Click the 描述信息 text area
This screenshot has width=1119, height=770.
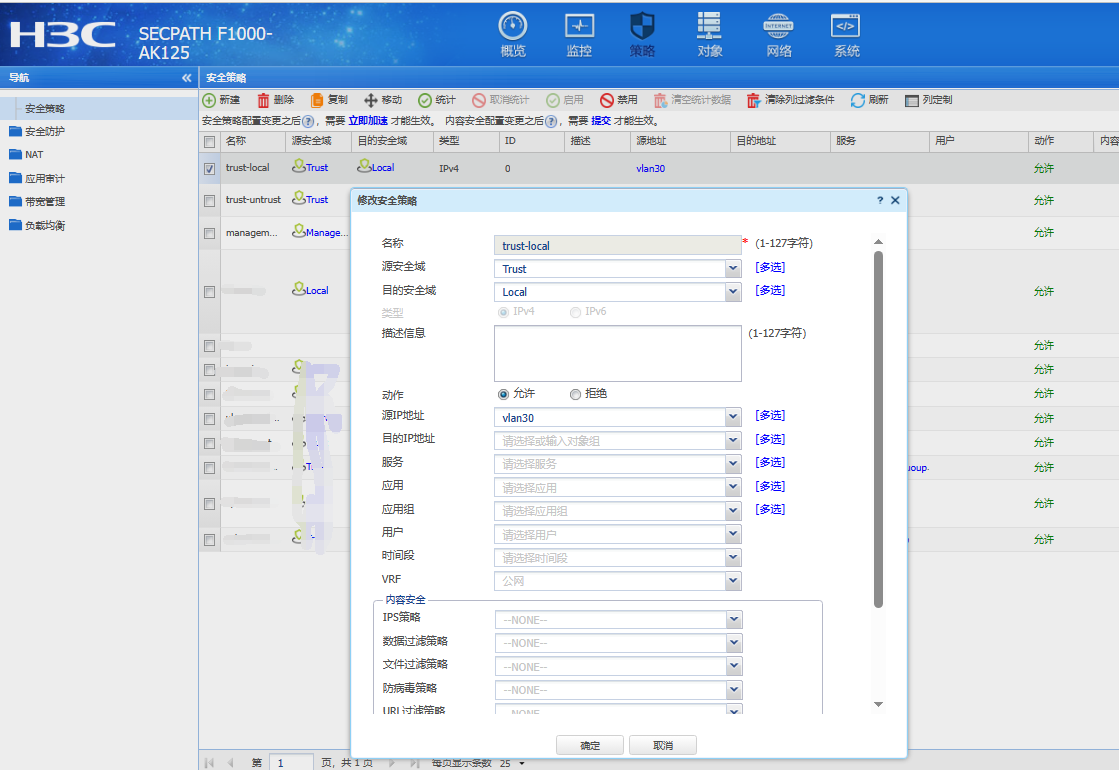coord(617,353)
